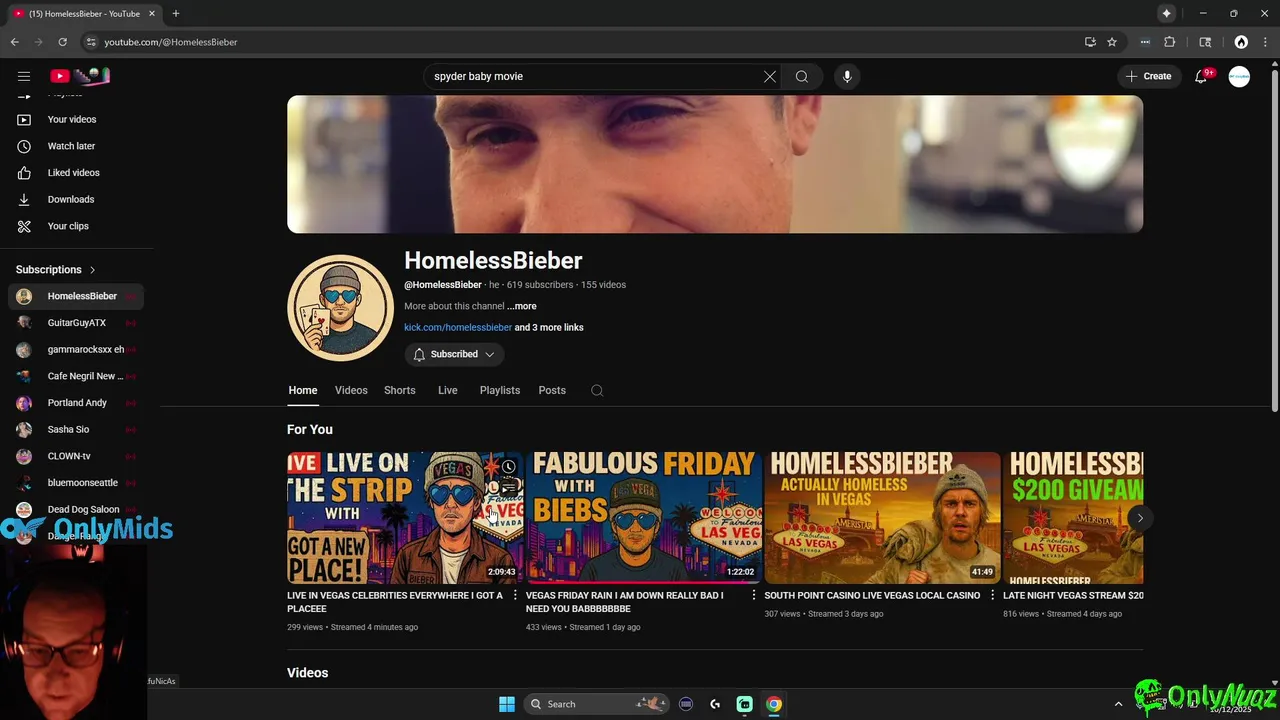Open options for VEGAS FRIDAY RAIN video
Image resolution: width=1280 pixels, height=720 pixels.
coord(754,595)
